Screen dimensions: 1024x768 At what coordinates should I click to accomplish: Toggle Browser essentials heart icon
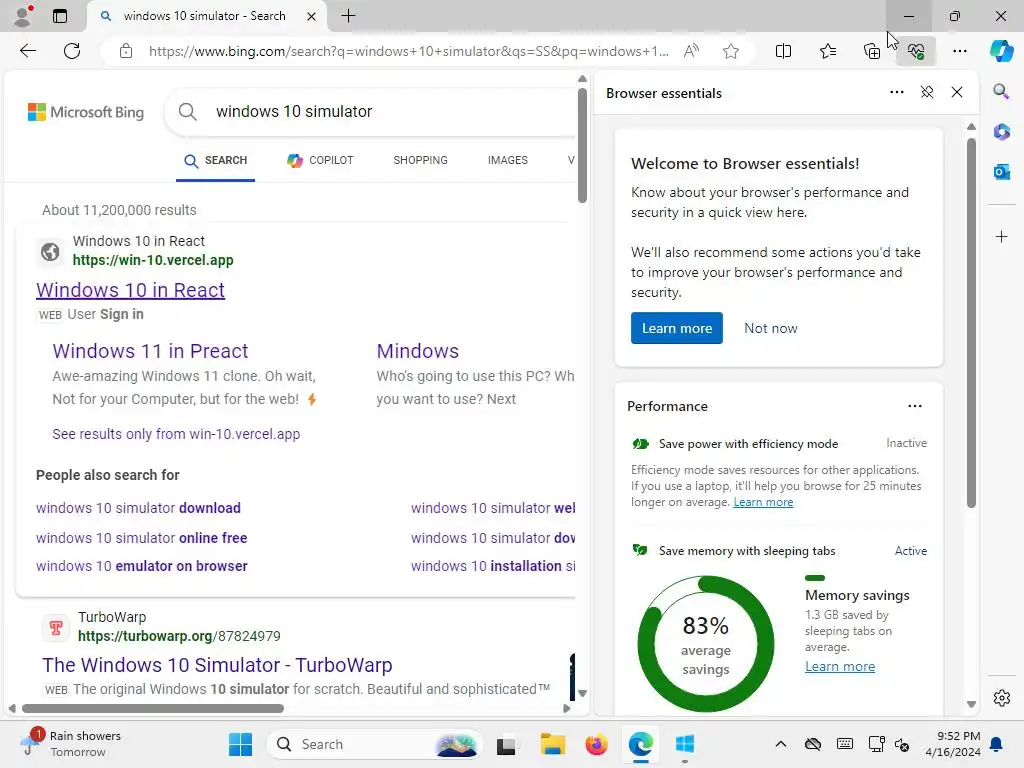(x=916, y=51)
